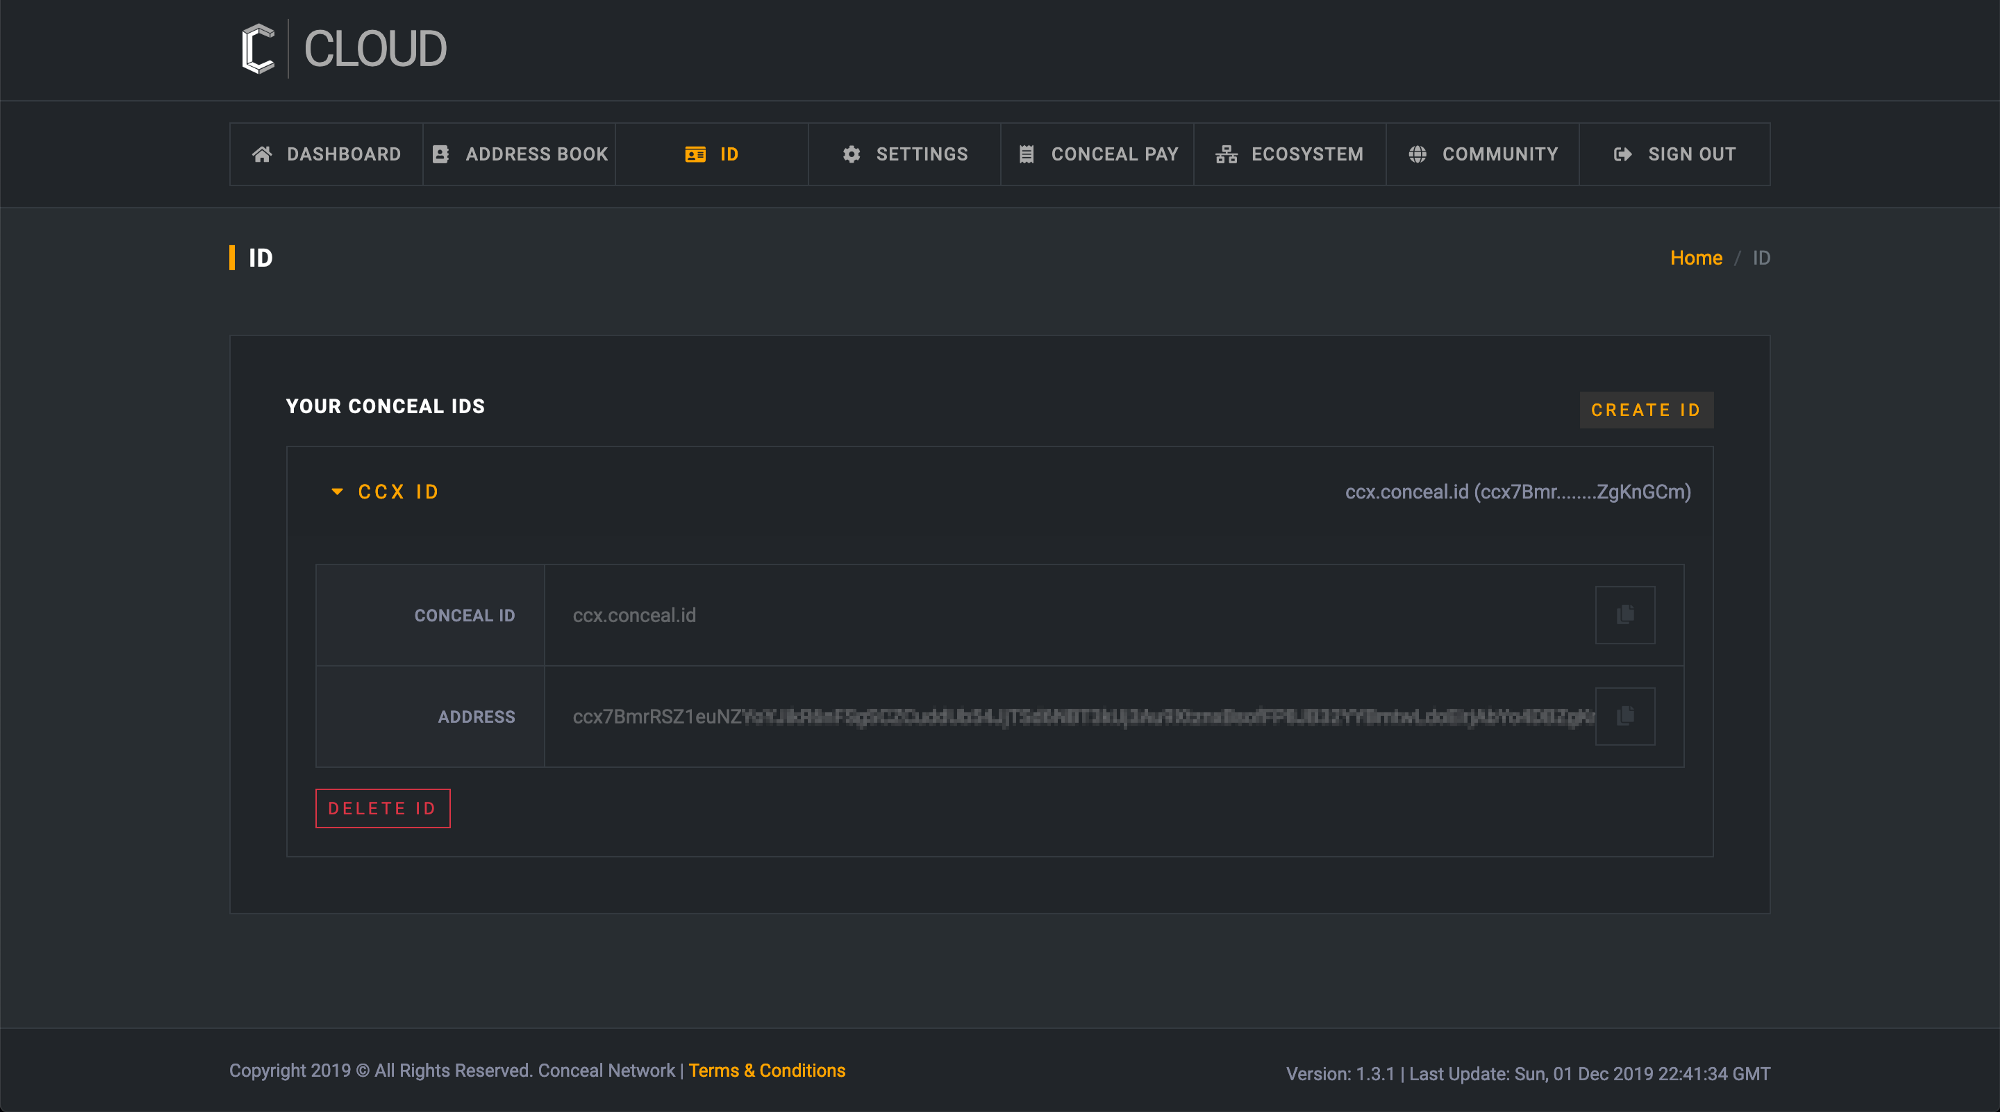Click the Settings gear icon
2000x1112 pixels.
coord(851,154)
